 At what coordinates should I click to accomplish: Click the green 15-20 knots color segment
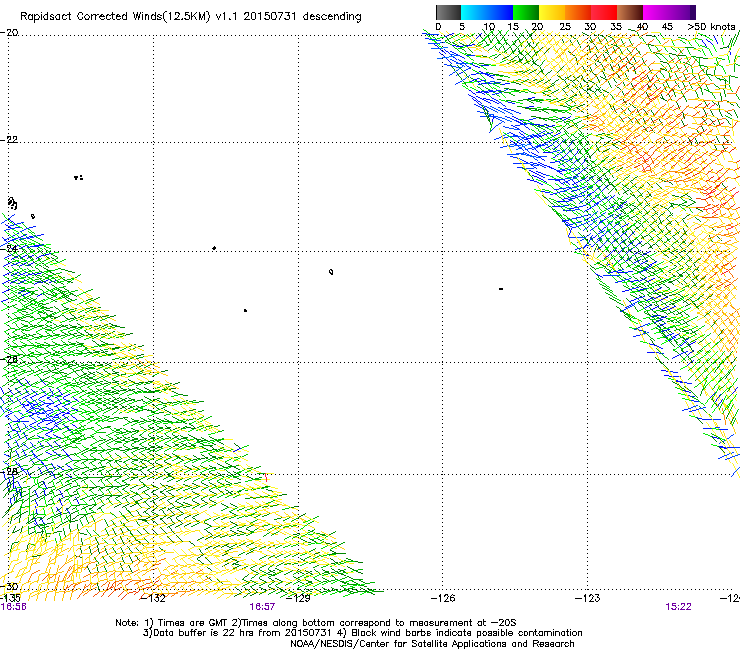pos(526,13)
